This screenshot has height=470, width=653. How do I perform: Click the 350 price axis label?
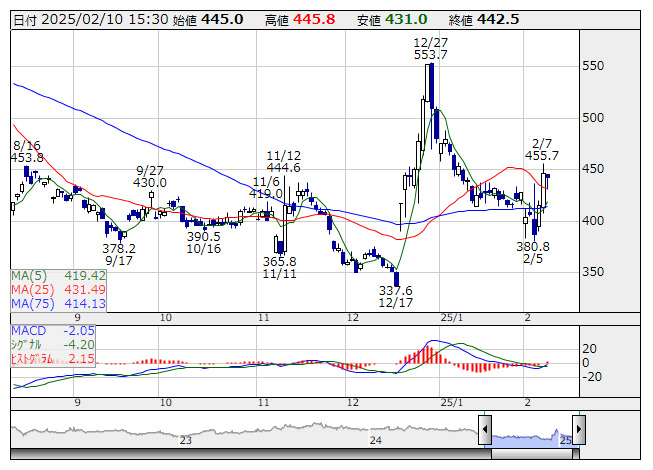click(x=593, y=272)
